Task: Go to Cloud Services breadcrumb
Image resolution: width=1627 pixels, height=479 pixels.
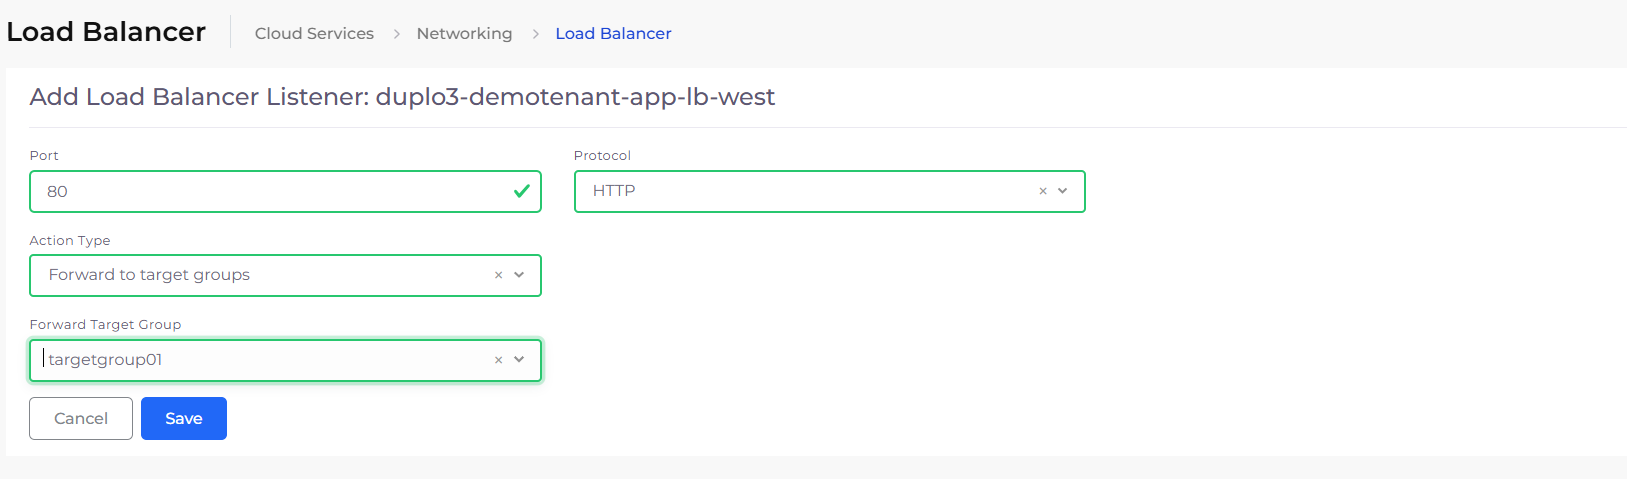Action: (x=314, y=33)
